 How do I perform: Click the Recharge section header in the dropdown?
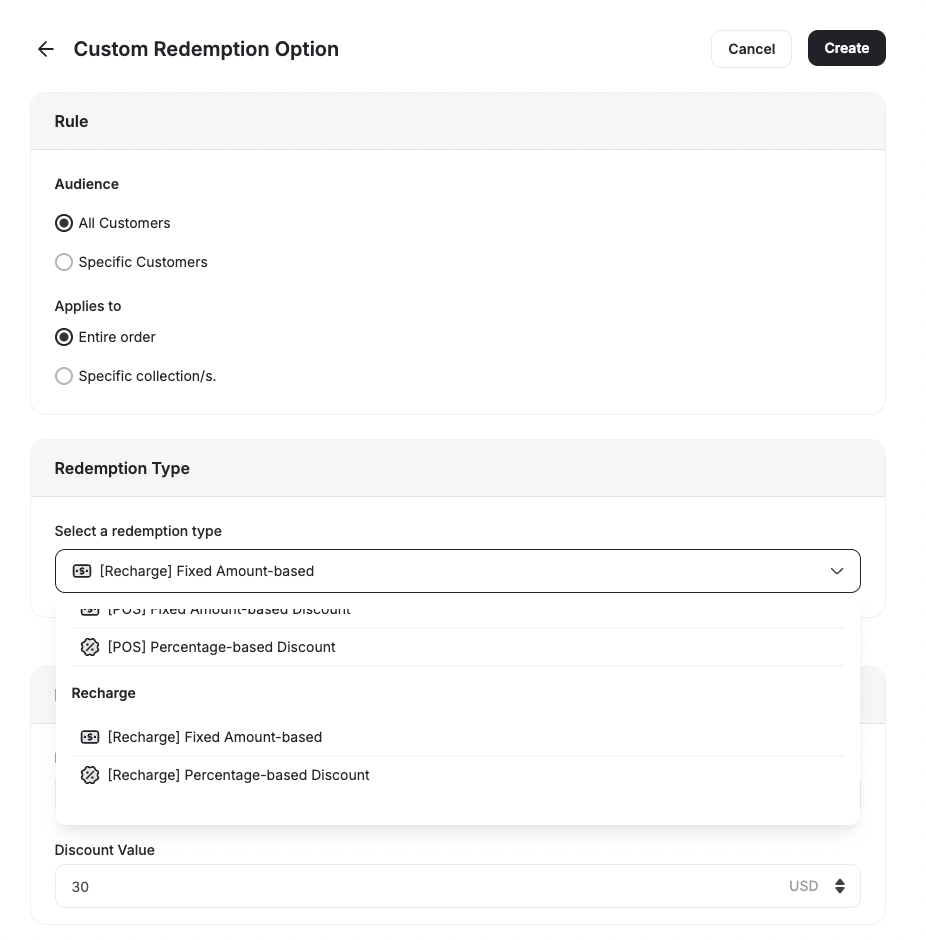pos(103,693)
